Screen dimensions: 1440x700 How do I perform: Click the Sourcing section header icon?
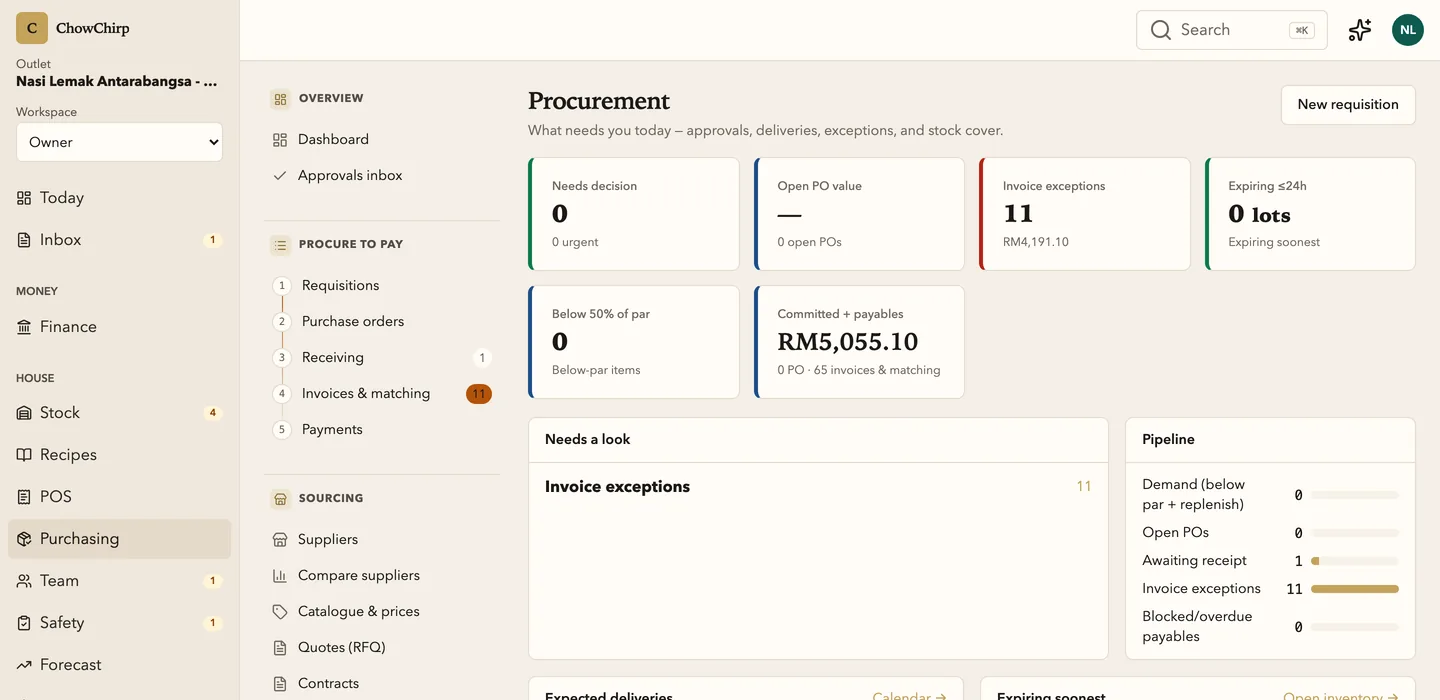click(280, 499)
